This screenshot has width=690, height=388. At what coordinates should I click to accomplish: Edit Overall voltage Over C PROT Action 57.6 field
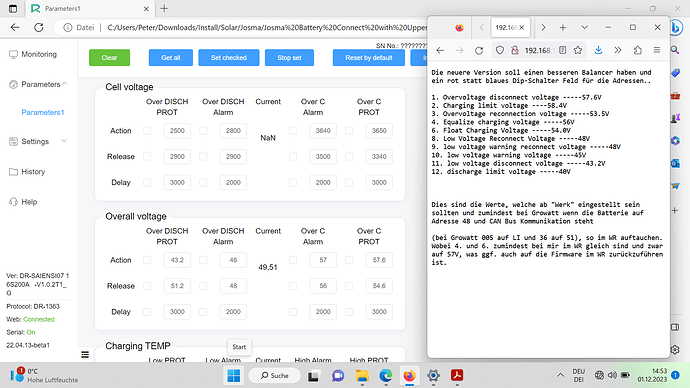379,260
